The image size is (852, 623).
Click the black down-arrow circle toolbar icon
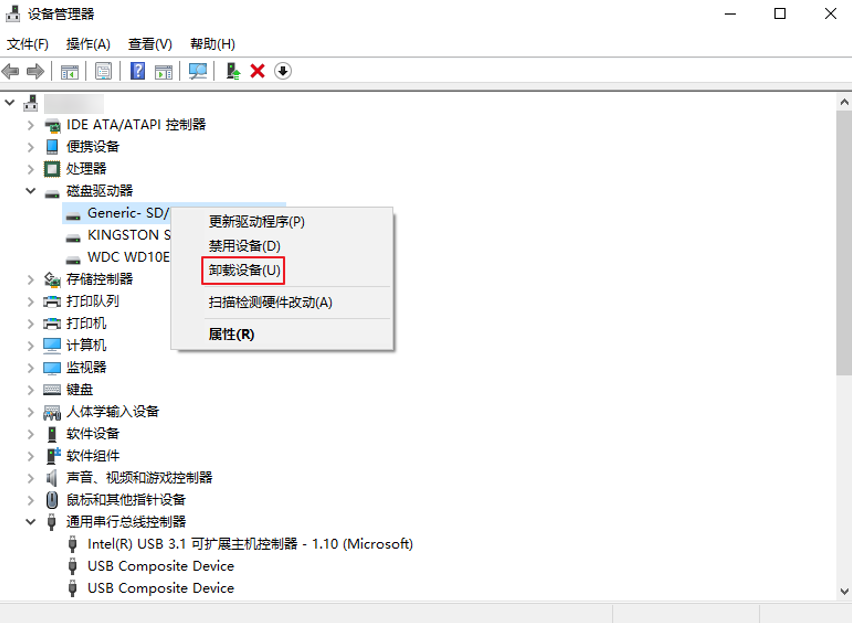click(283, 71)
